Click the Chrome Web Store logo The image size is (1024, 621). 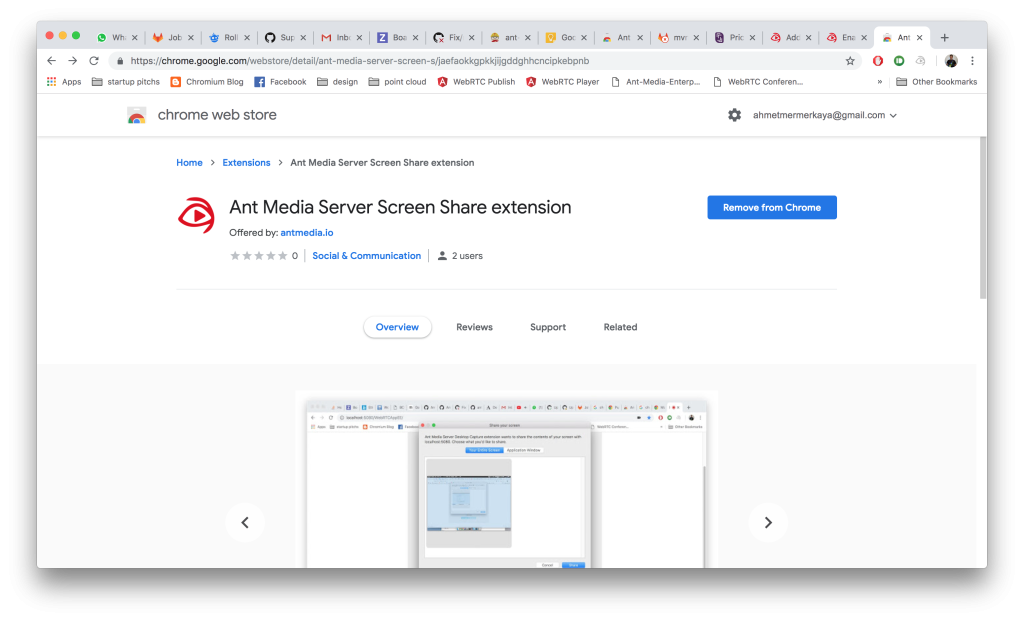pos(136,116)
